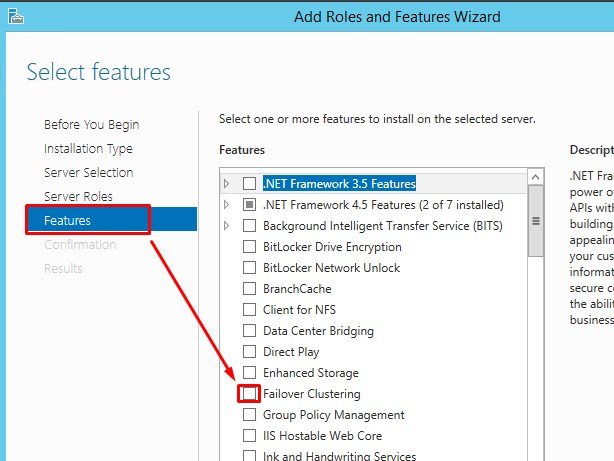Go to the Before You Begin step

[91, 125]
